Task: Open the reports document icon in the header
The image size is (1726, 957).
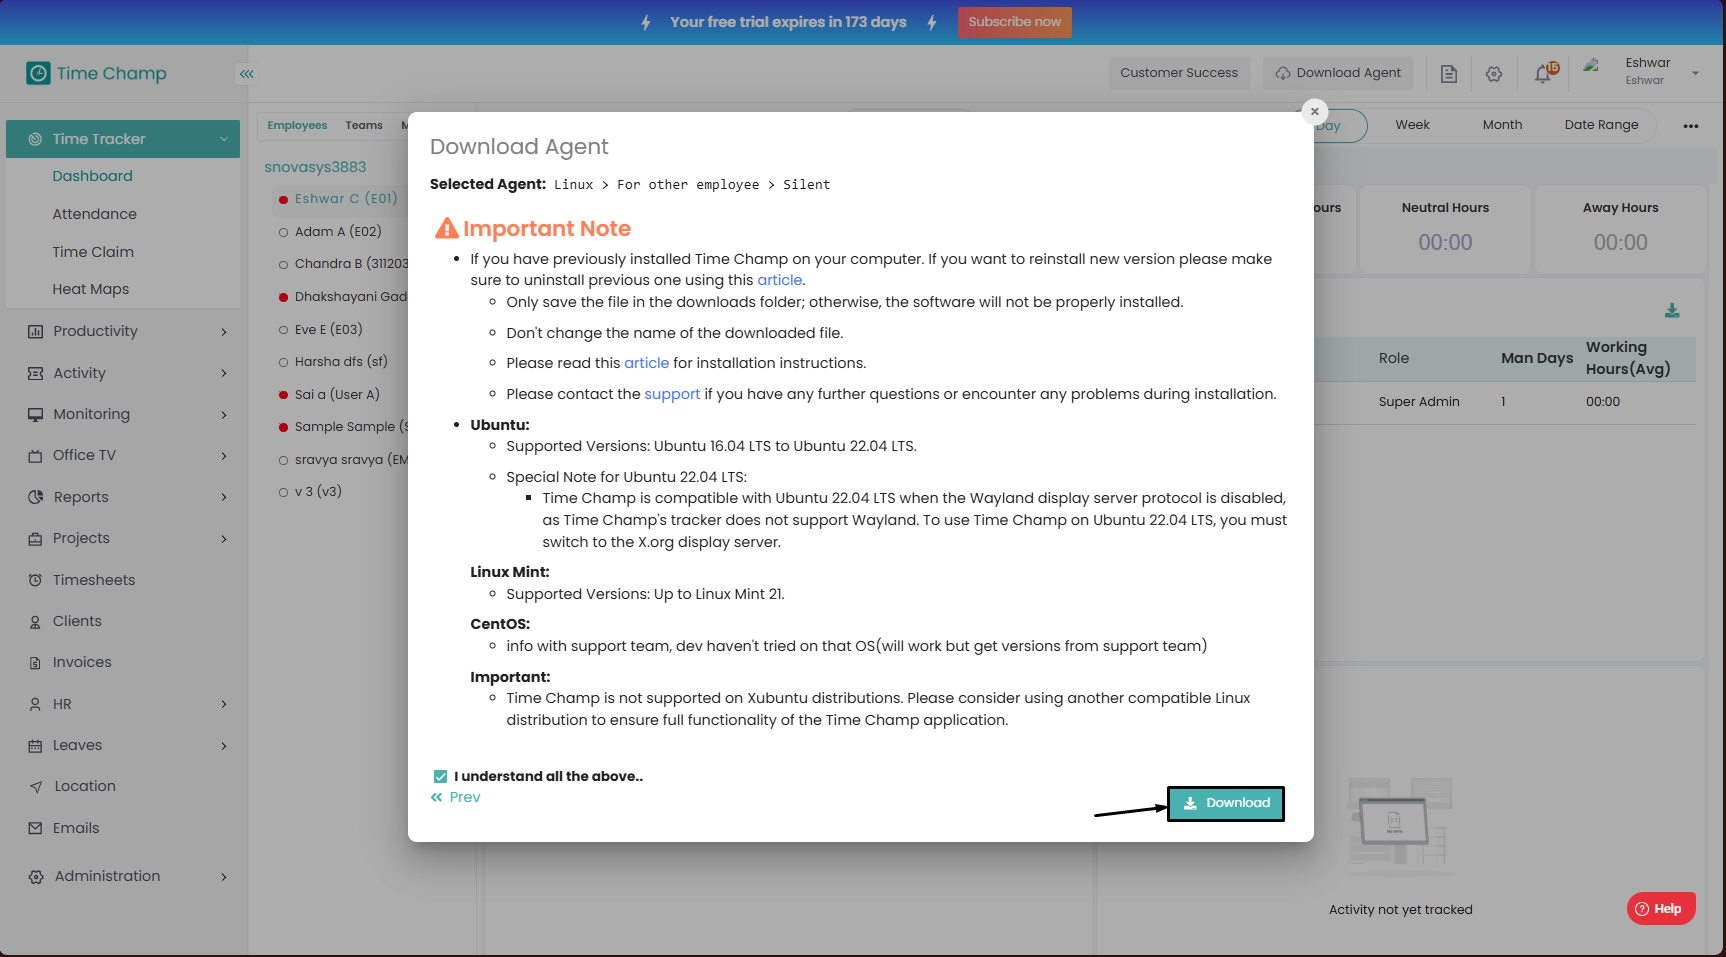Action: pos(1448,74)
